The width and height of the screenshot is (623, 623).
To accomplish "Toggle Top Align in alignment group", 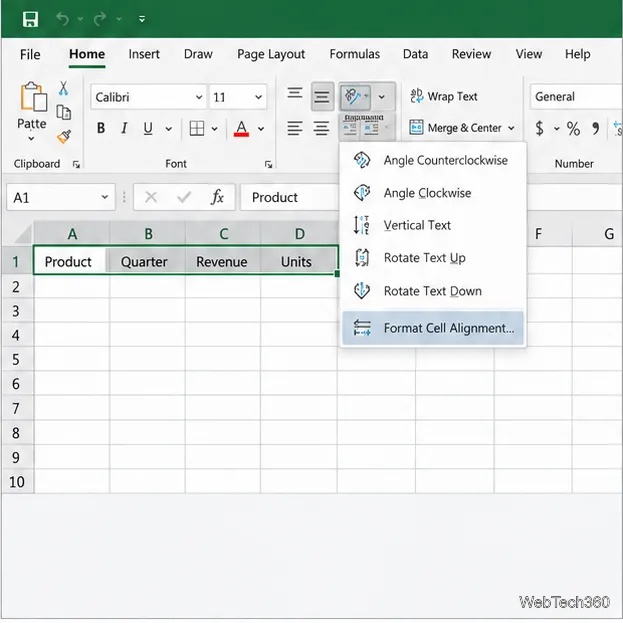I will [295, 95].
